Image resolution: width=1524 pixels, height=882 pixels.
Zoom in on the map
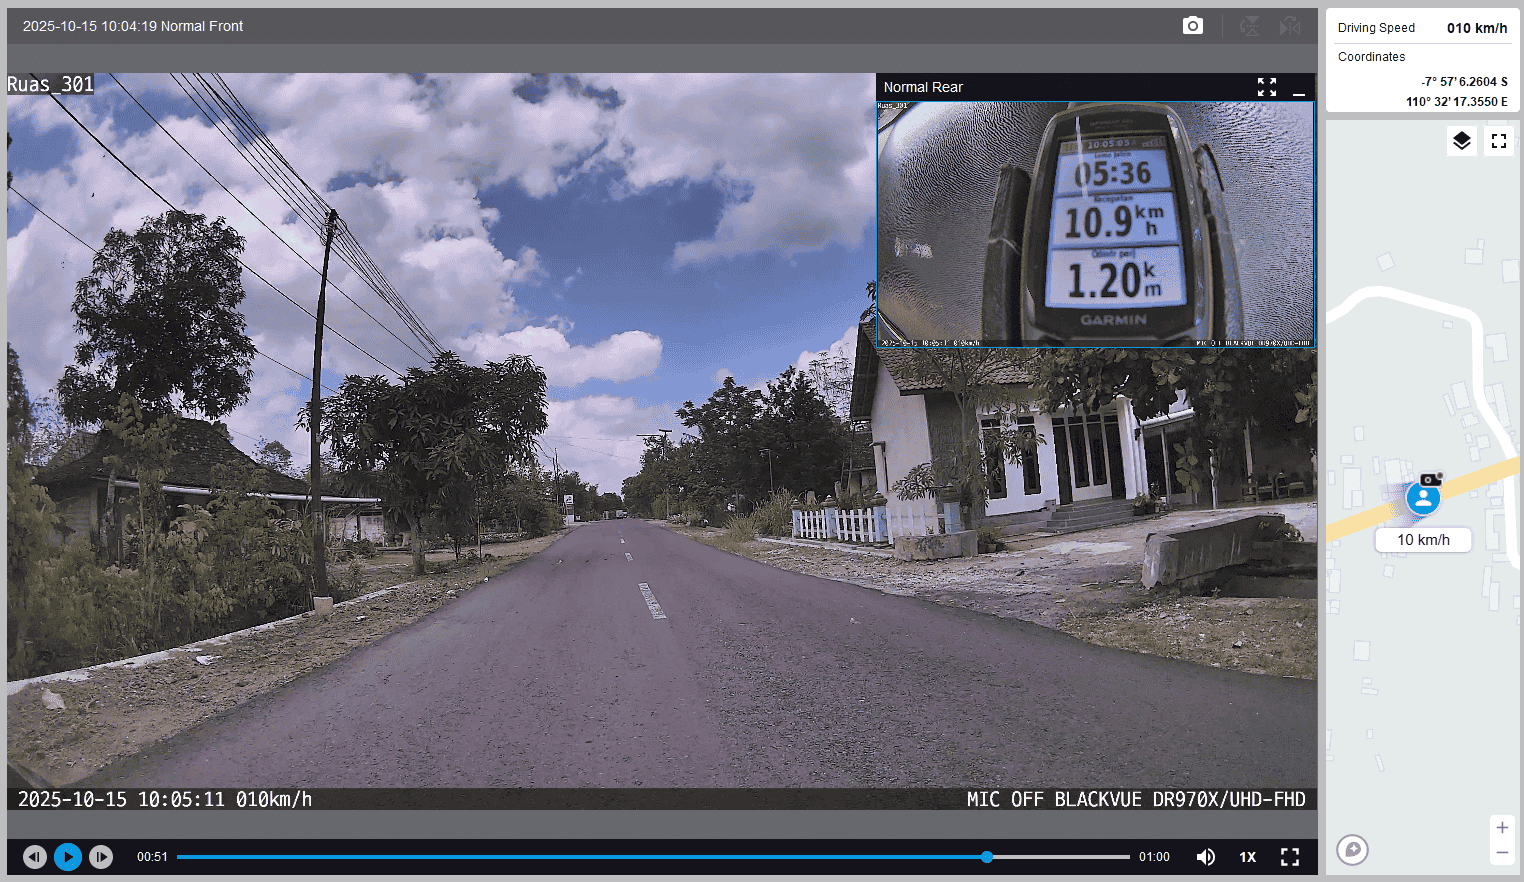[1502, 827]
